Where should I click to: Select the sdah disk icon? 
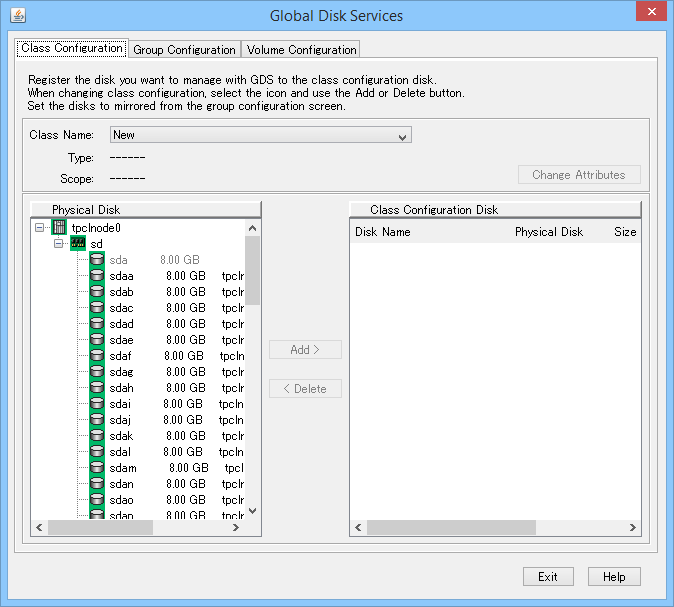point(97,387)
